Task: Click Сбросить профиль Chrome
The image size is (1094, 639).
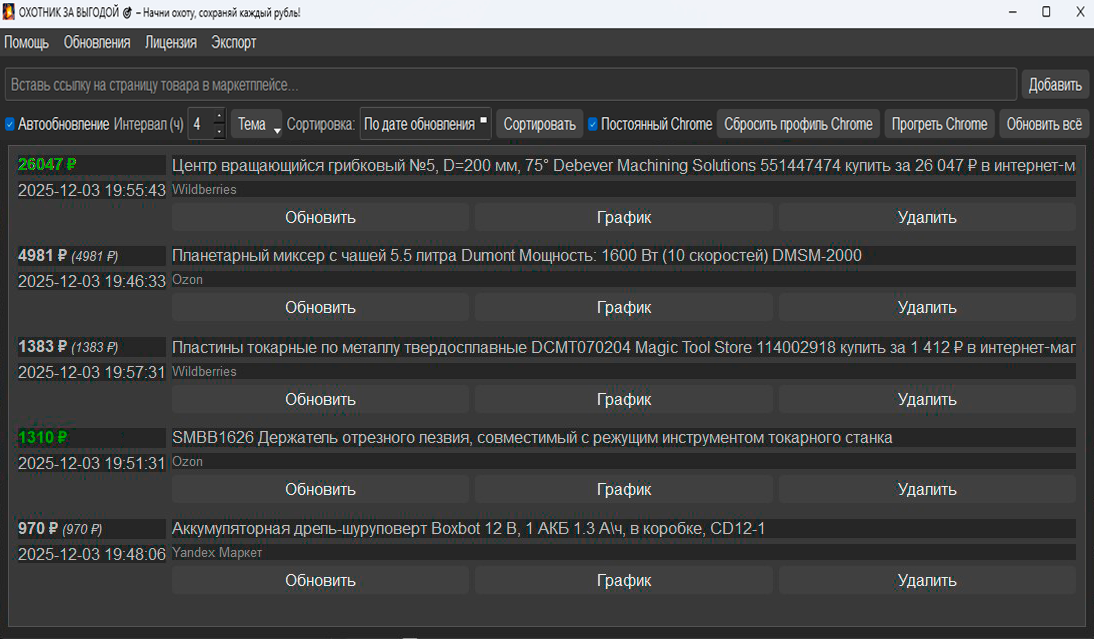Action: click(798, 125)
